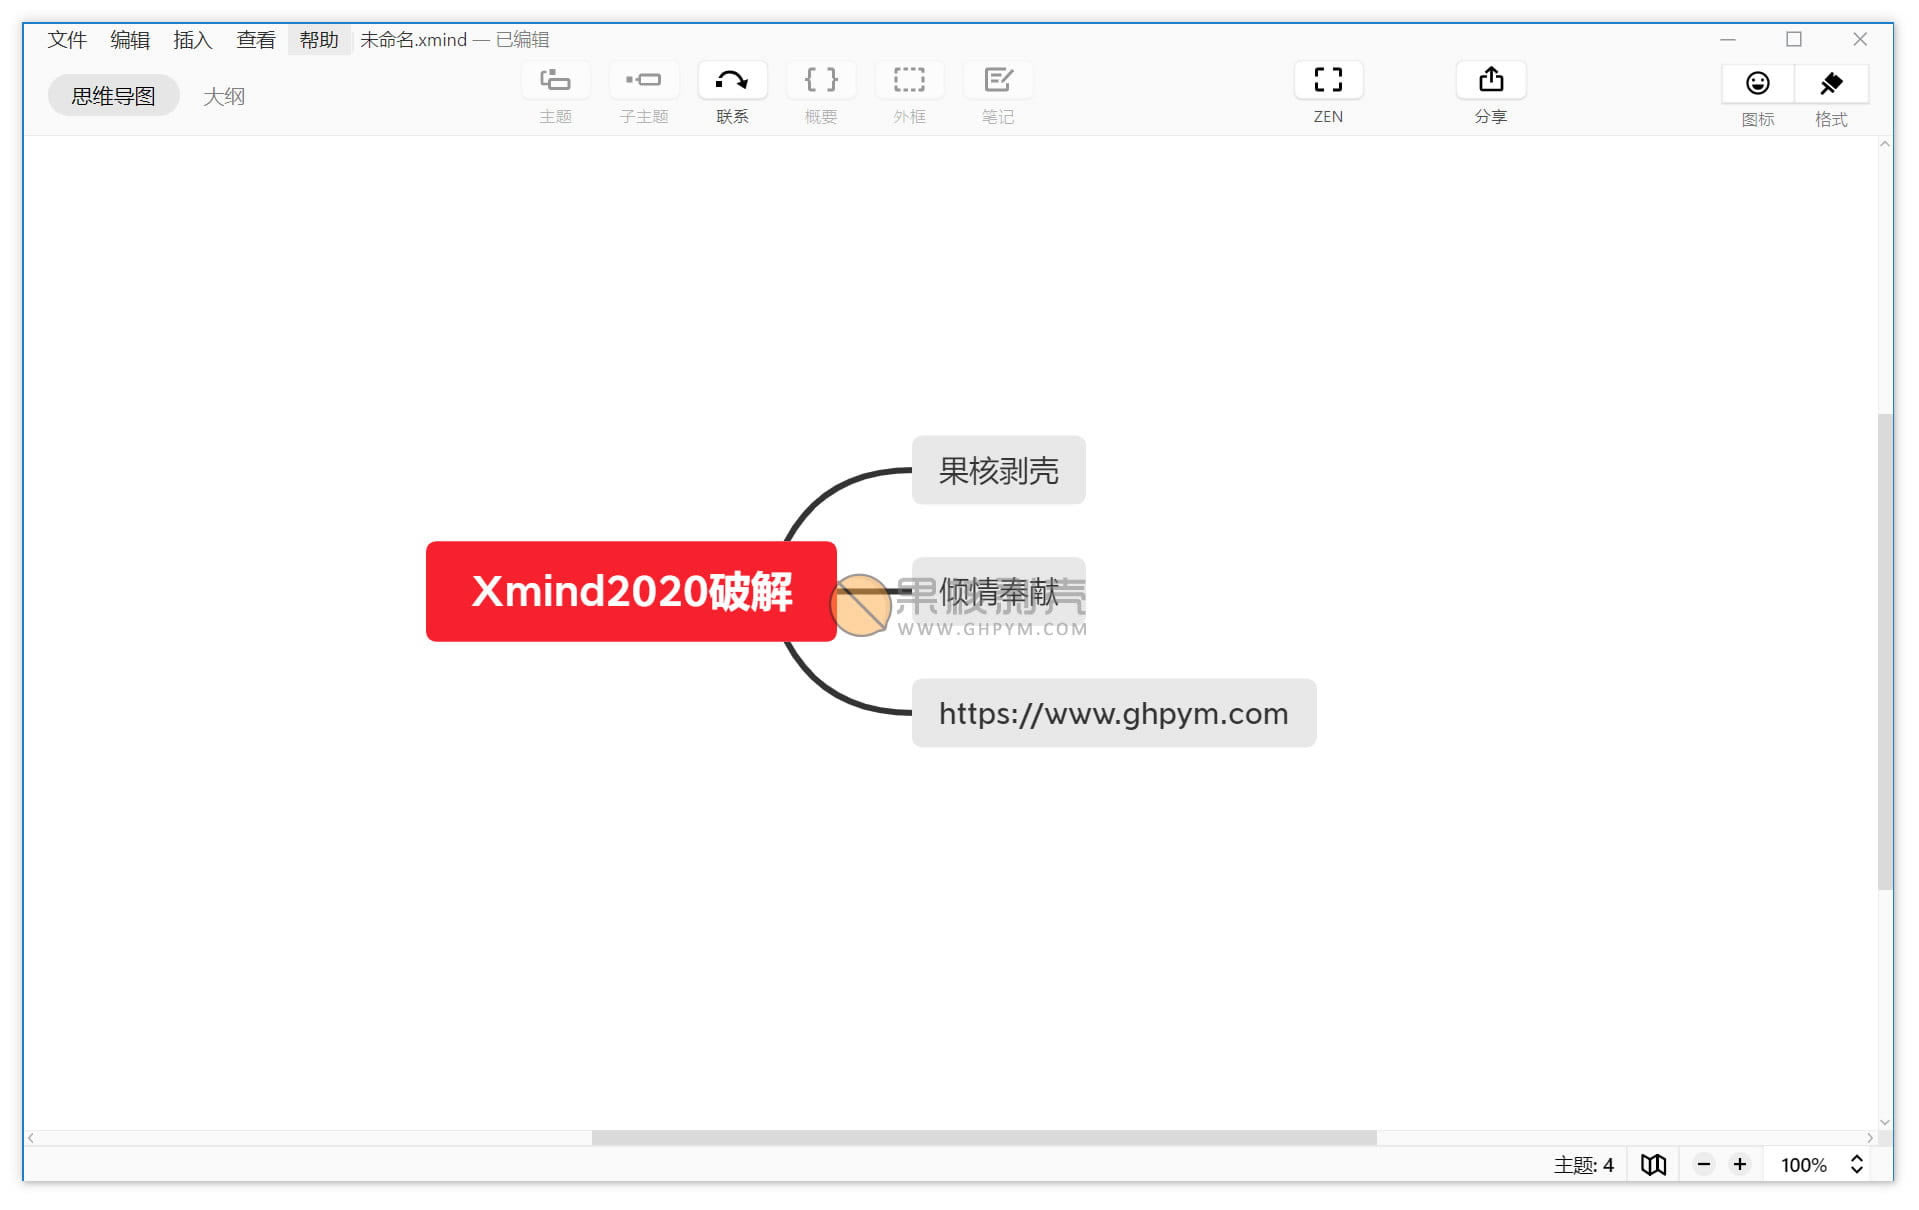This screenshot has width=1919, height=1210.
Task: Open the 帮助 menu
Action: 319,40
